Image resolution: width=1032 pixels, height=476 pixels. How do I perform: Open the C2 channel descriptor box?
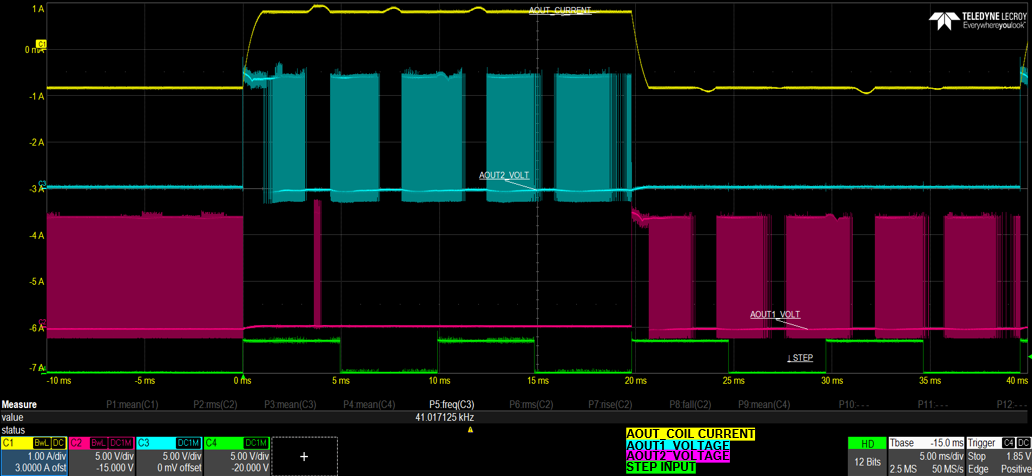101,456
